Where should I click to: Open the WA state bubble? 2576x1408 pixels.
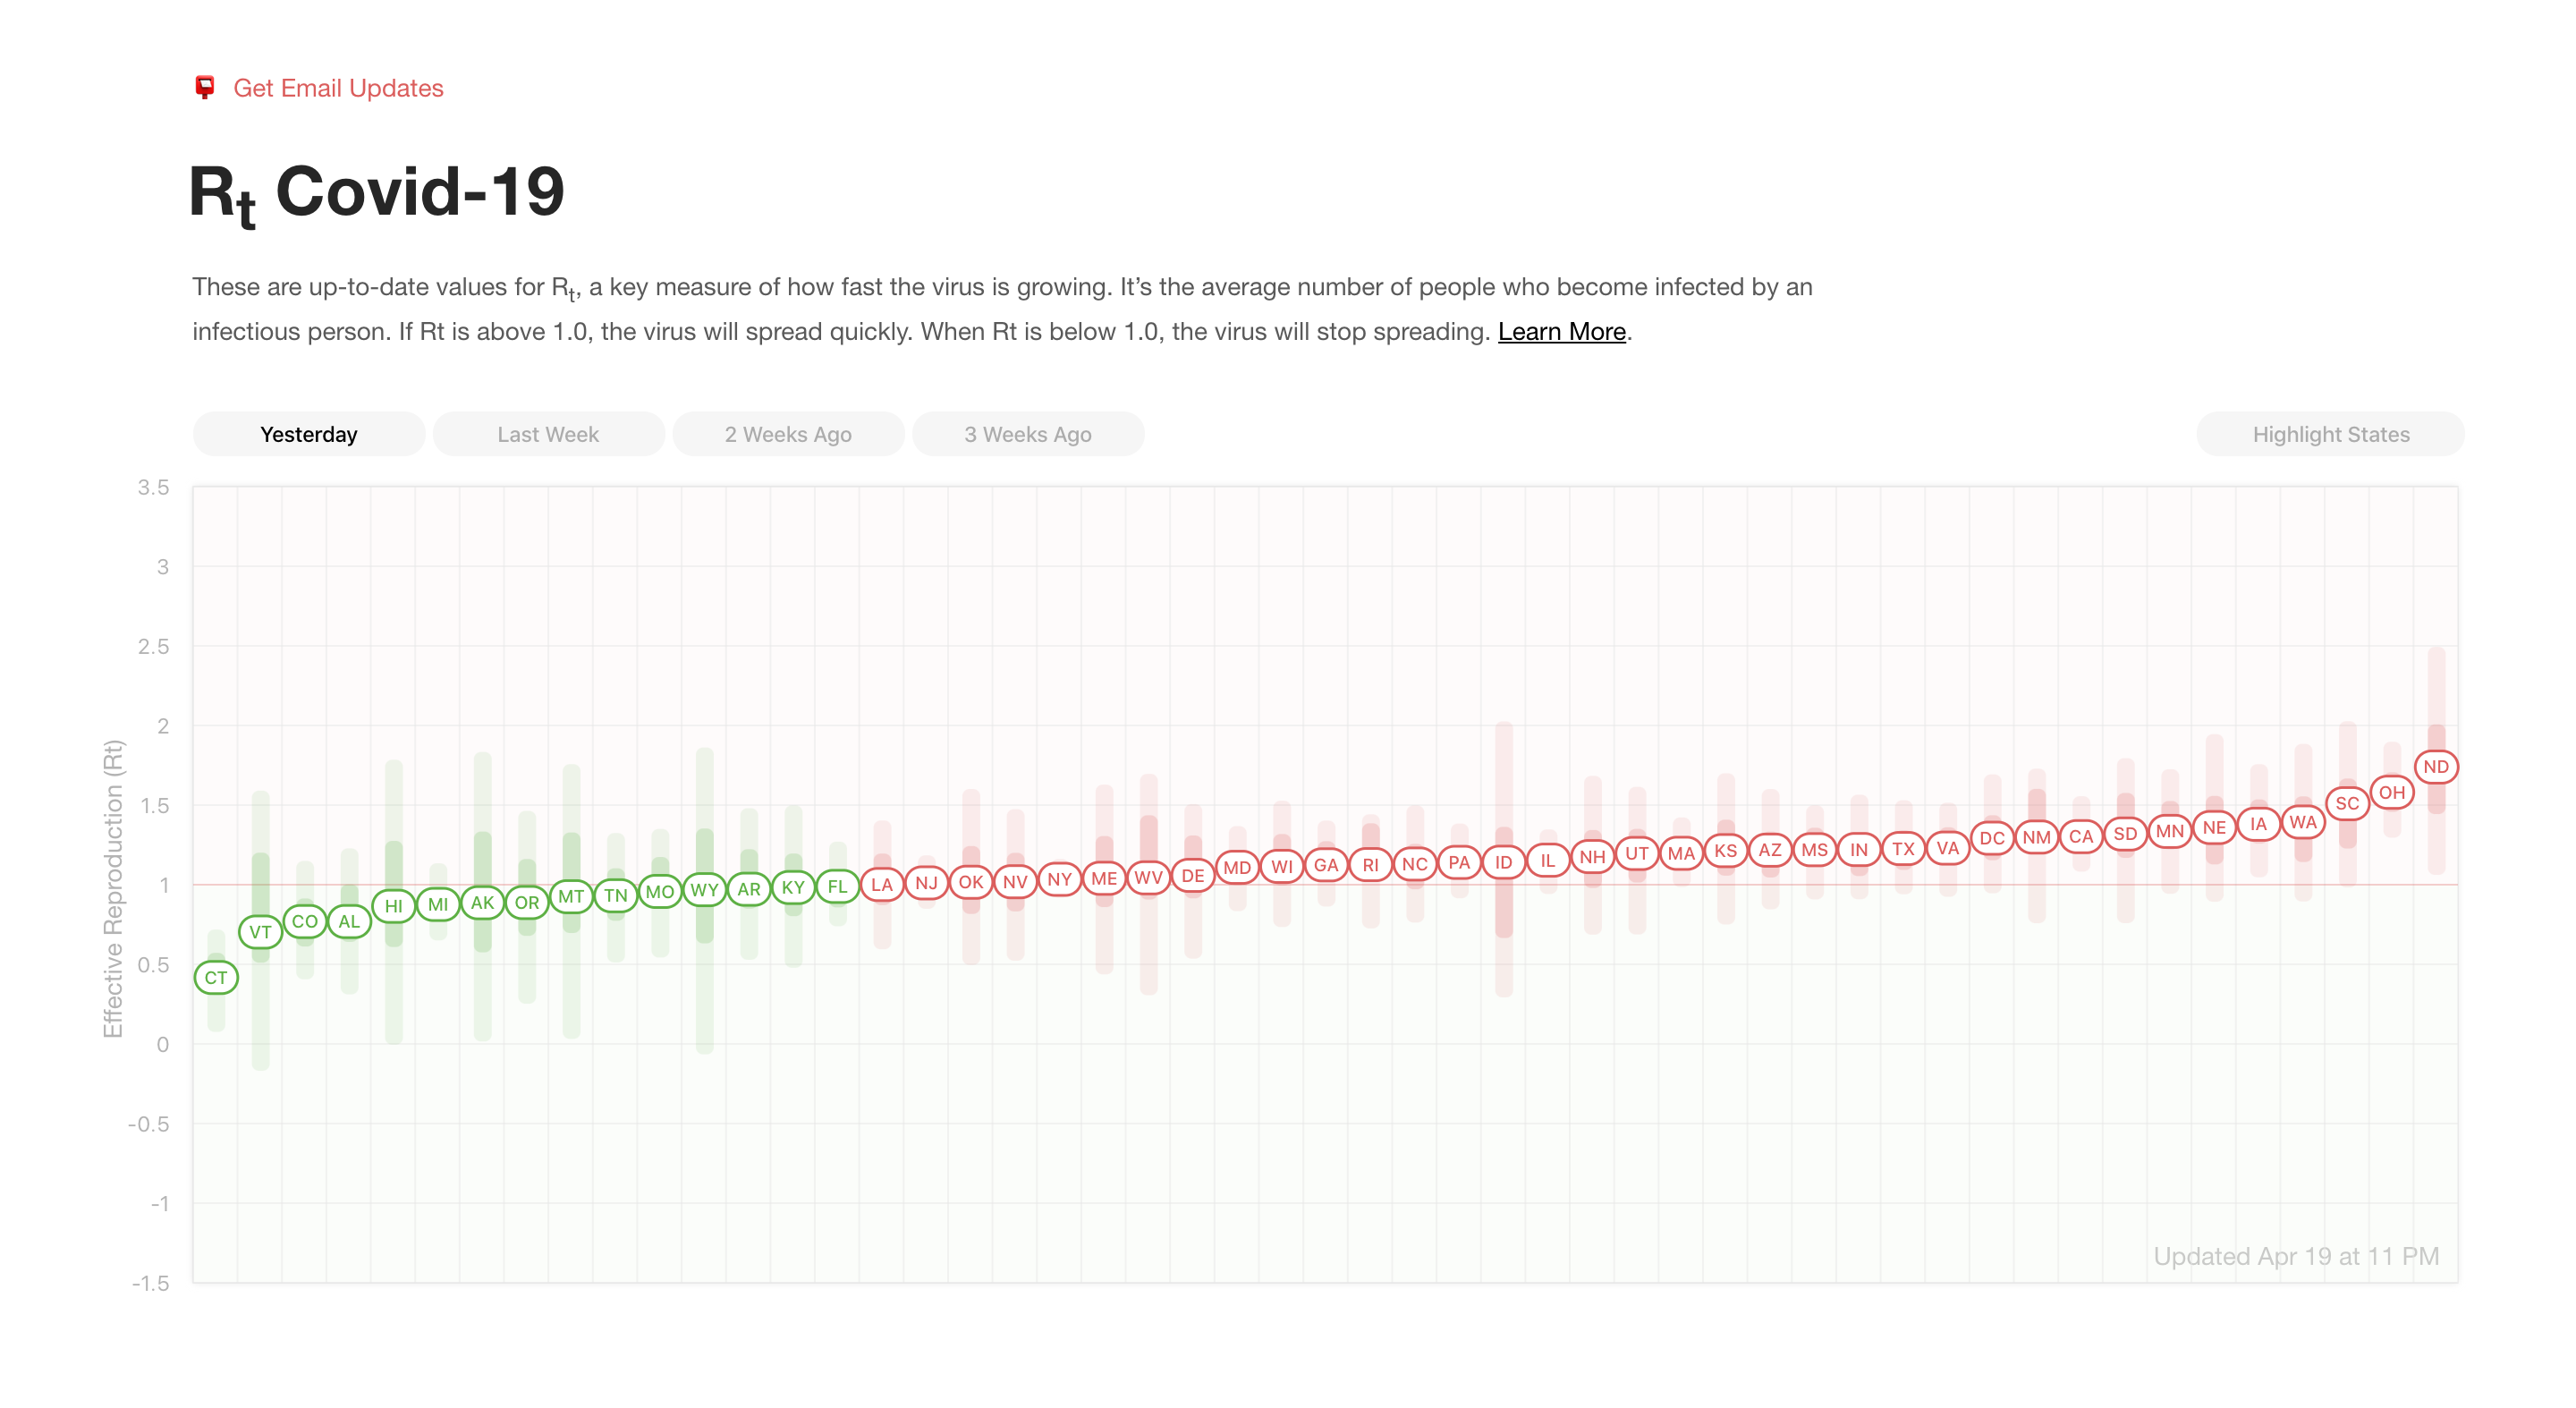tap(2303, 822)
